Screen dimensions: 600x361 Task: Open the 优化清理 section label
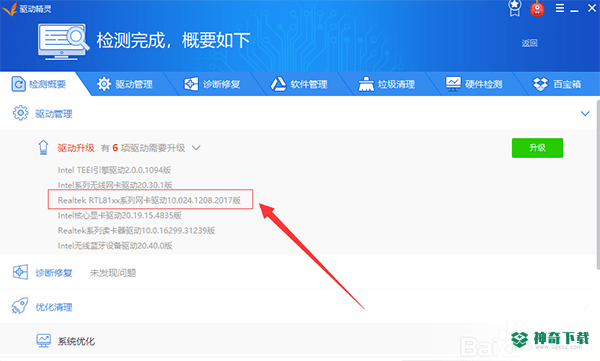click(x=54, y=307)
